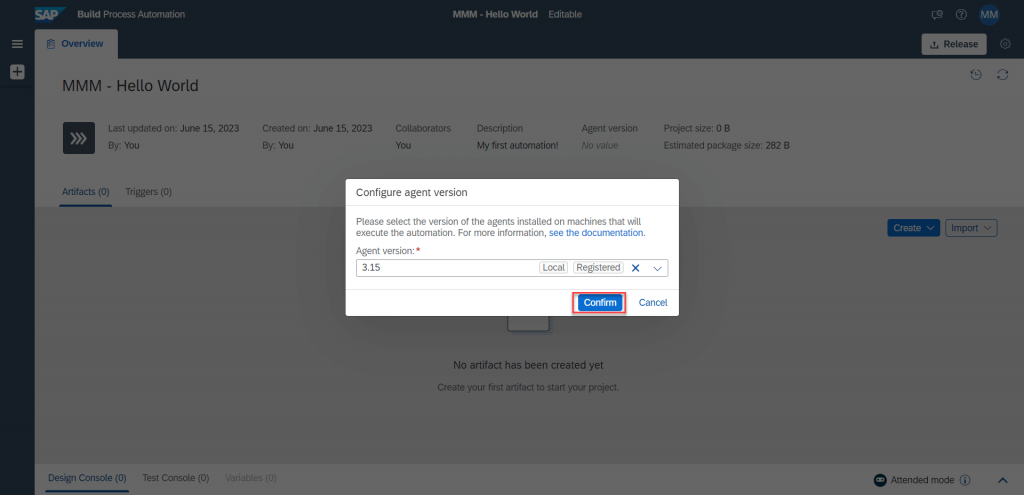Click the Editable status label
The width and height of the screenshot is (1024, 495).
565,14
